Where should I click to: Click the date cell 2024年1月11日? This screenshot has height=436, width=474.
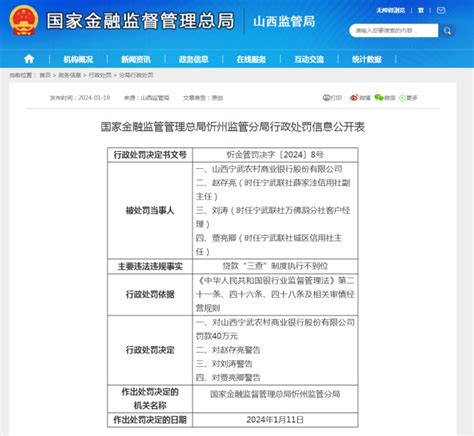pos(275,420)
